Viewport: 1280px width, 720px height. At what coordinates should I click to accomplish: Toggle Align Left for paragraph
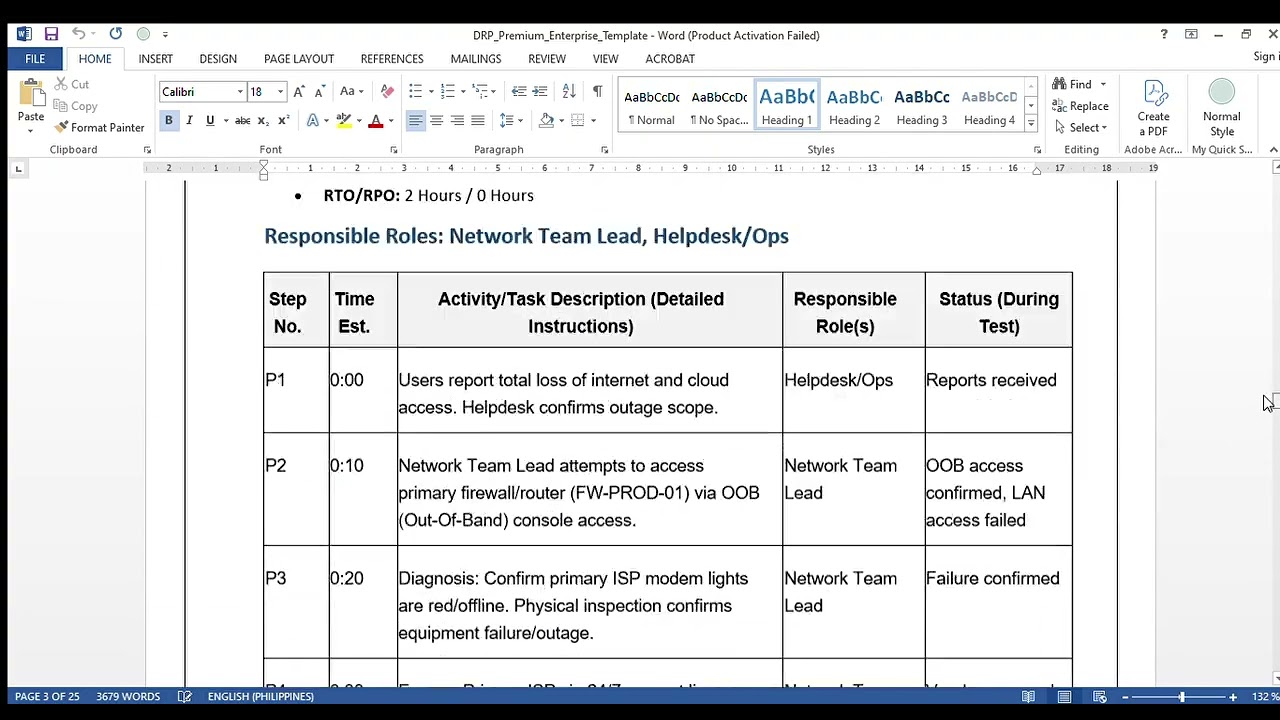click(x=415, y=121)
